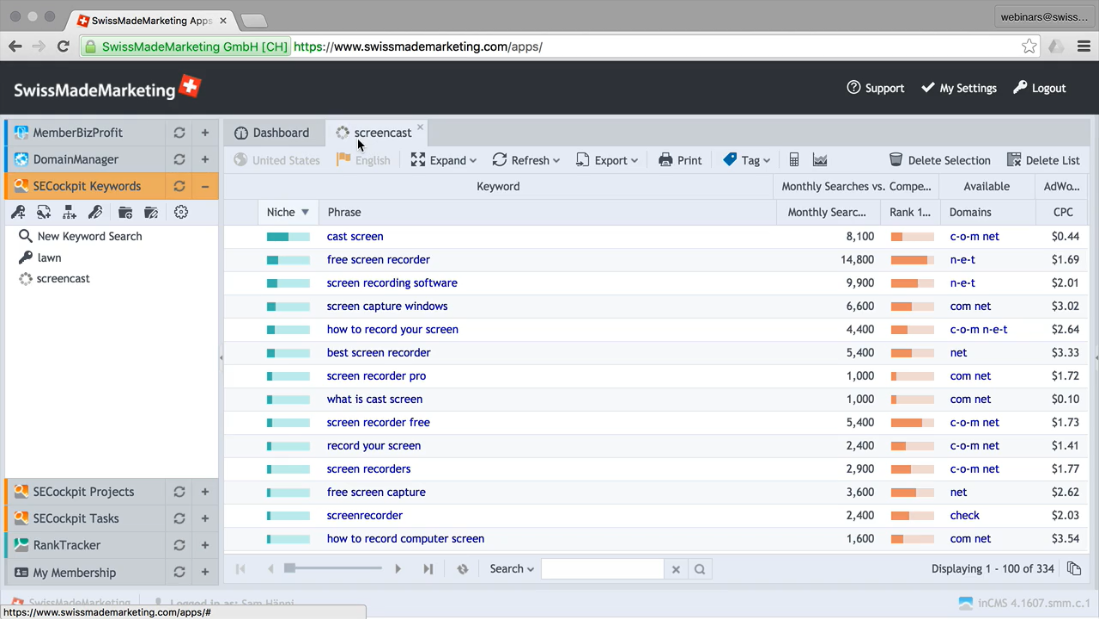Click the Print button

(680, 160)
